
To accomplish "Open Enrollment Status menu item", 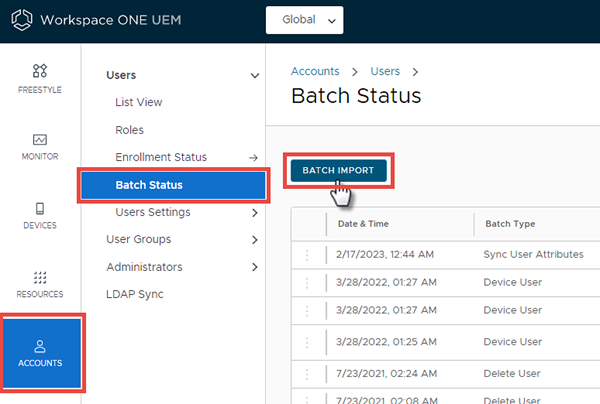I will [161, 157].
